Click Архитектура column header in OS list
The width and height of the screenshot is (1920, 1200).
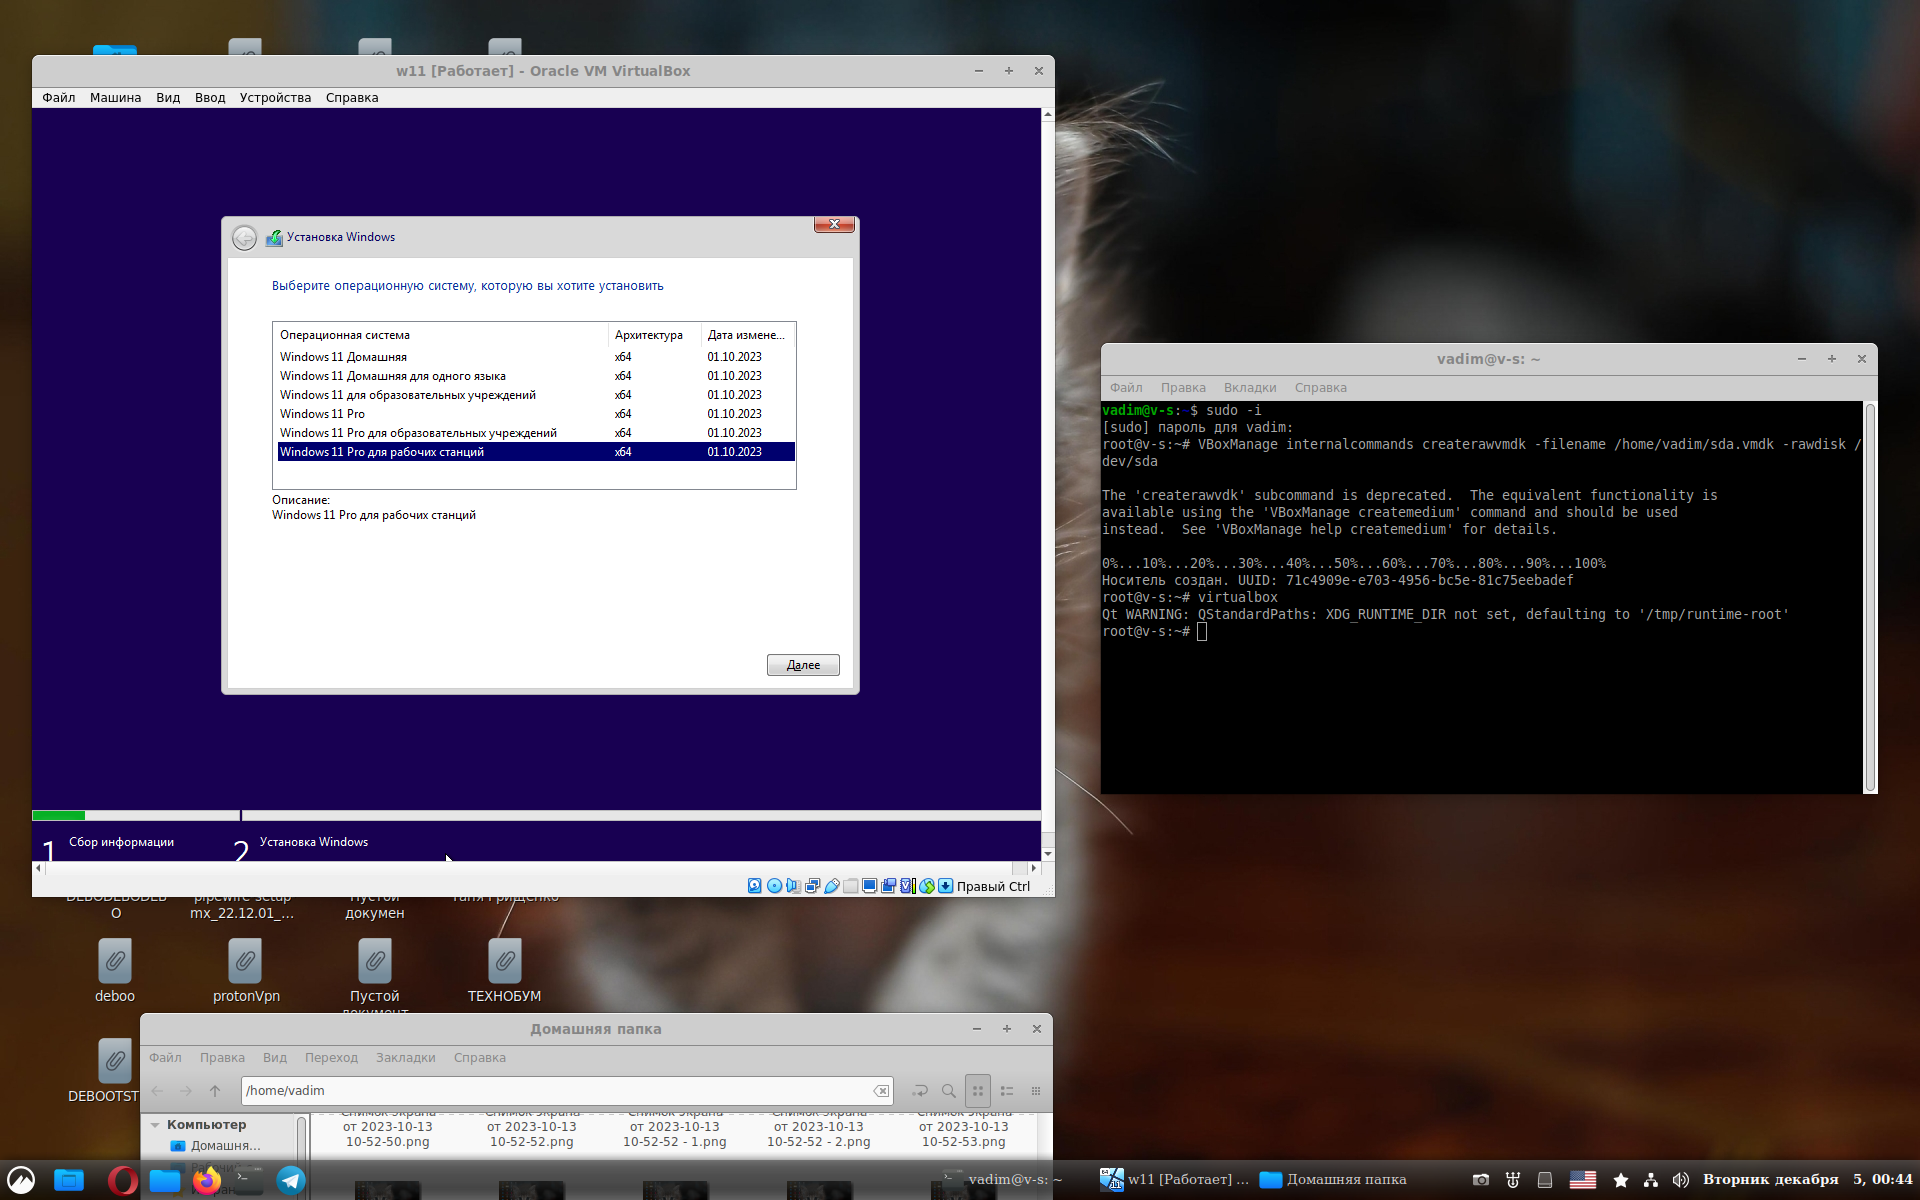tap(649, 335)
